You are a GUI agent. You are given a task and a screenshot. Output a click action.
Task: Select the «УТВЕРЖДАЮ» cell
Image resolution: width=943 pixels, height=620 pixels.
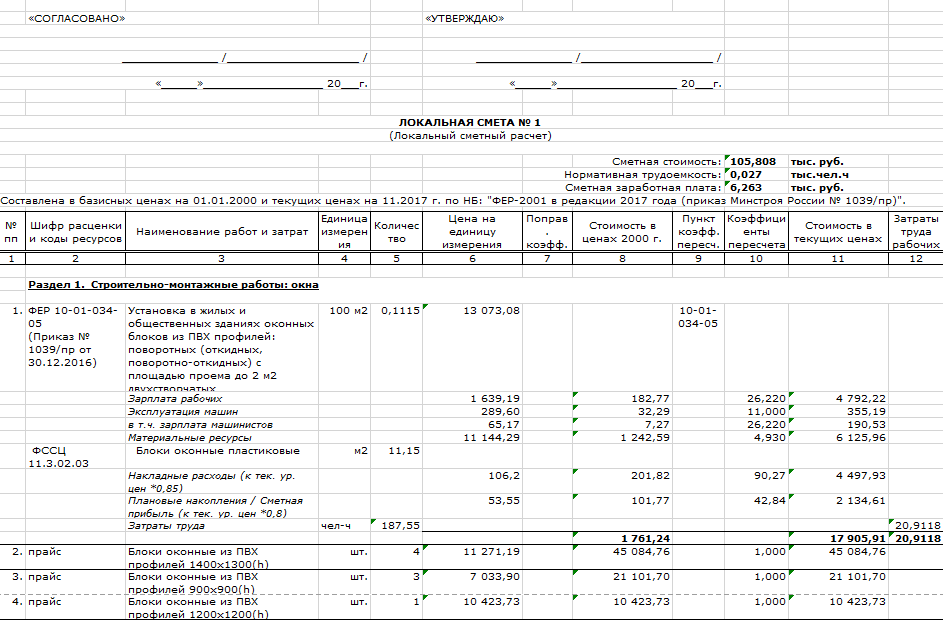(464, 18)
